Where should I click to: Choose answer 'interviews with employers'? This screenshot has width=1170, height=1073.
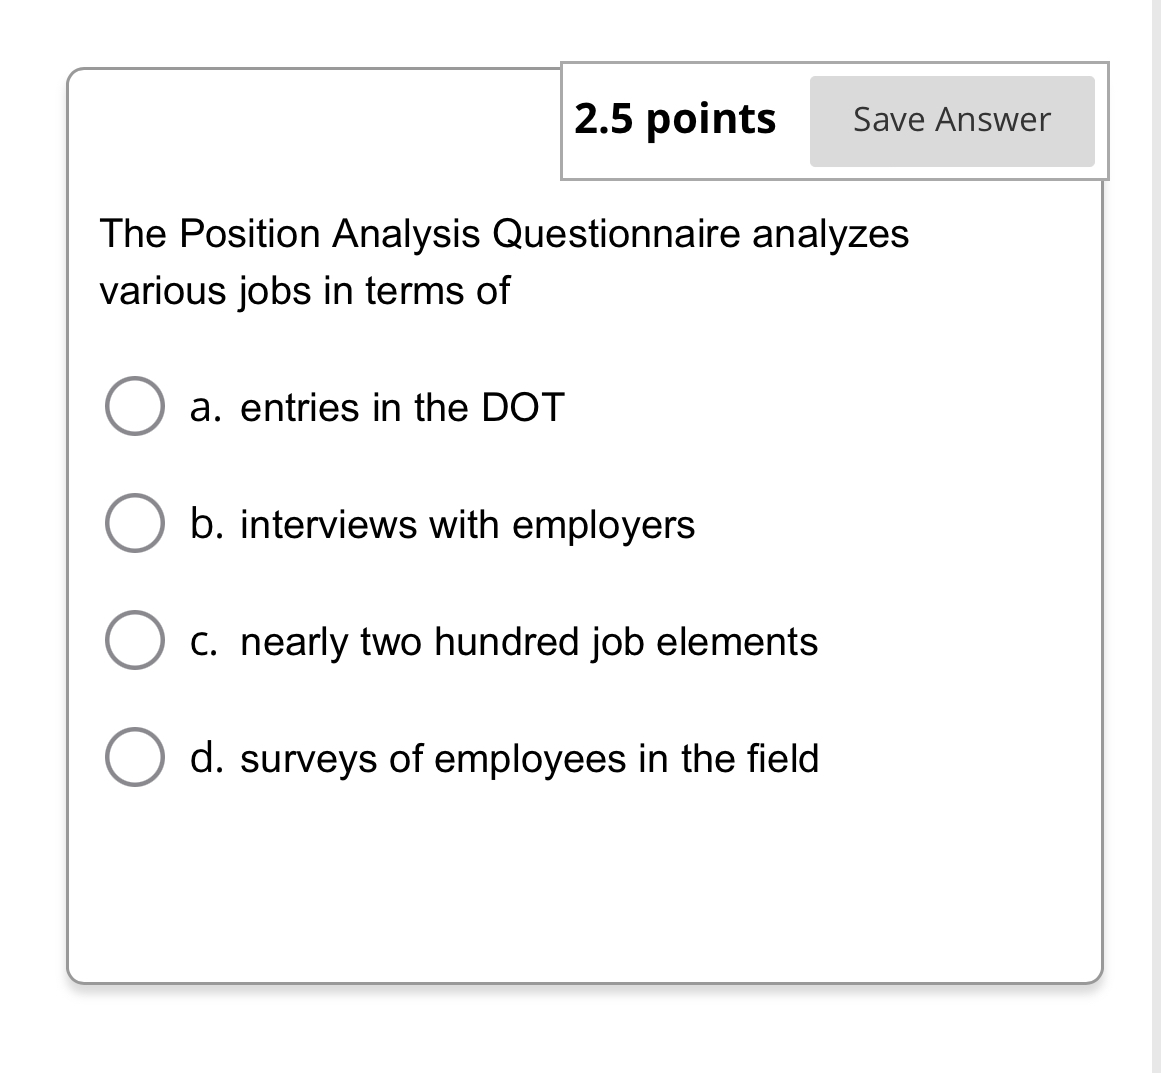pos(133,524)
